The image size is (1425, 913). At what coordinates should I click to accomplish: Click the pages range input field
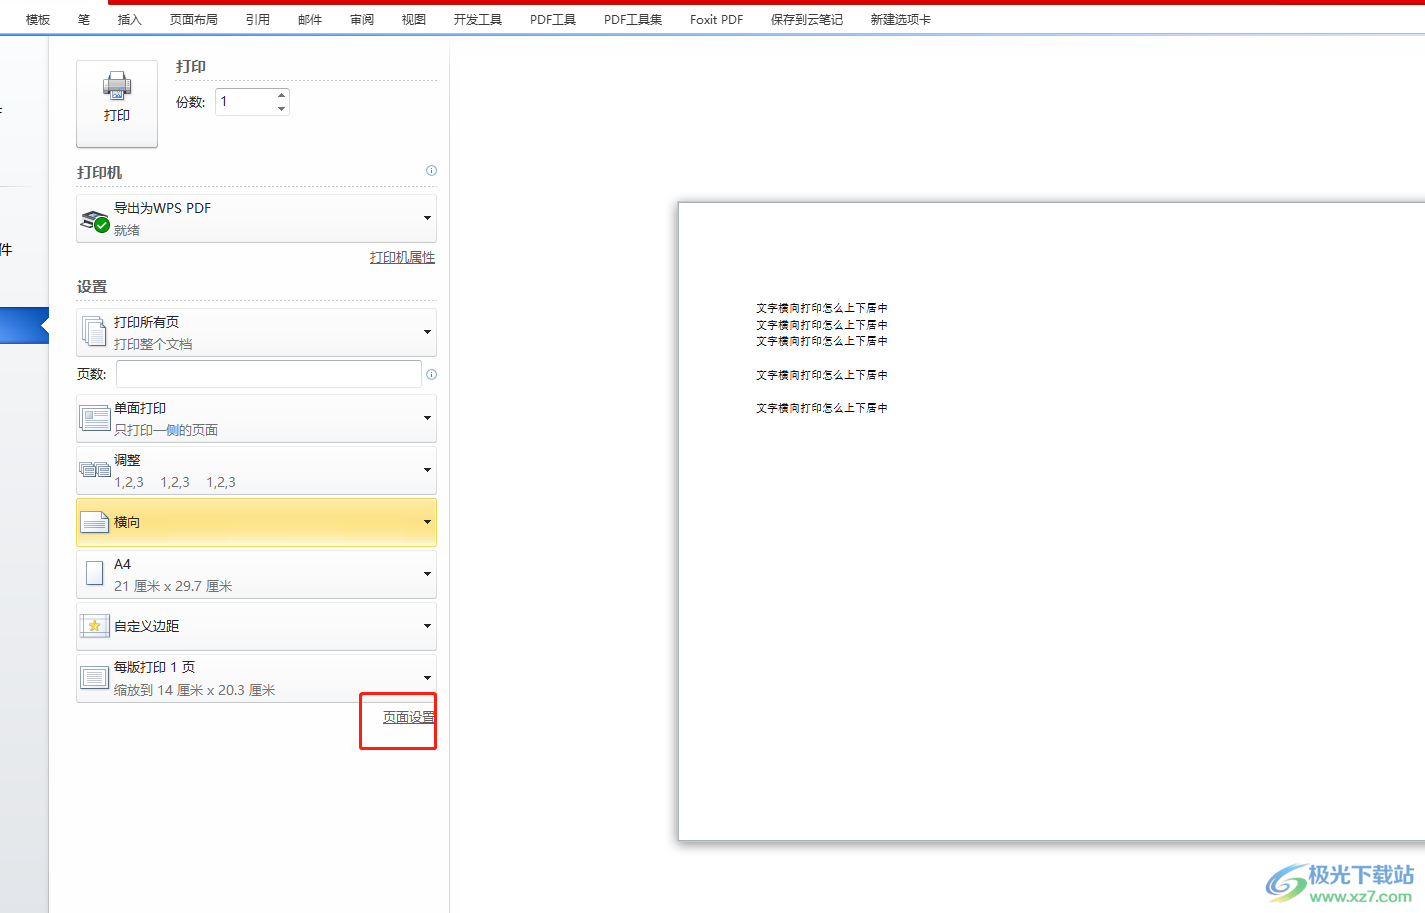pyautogui.click(x=269, y=374)
